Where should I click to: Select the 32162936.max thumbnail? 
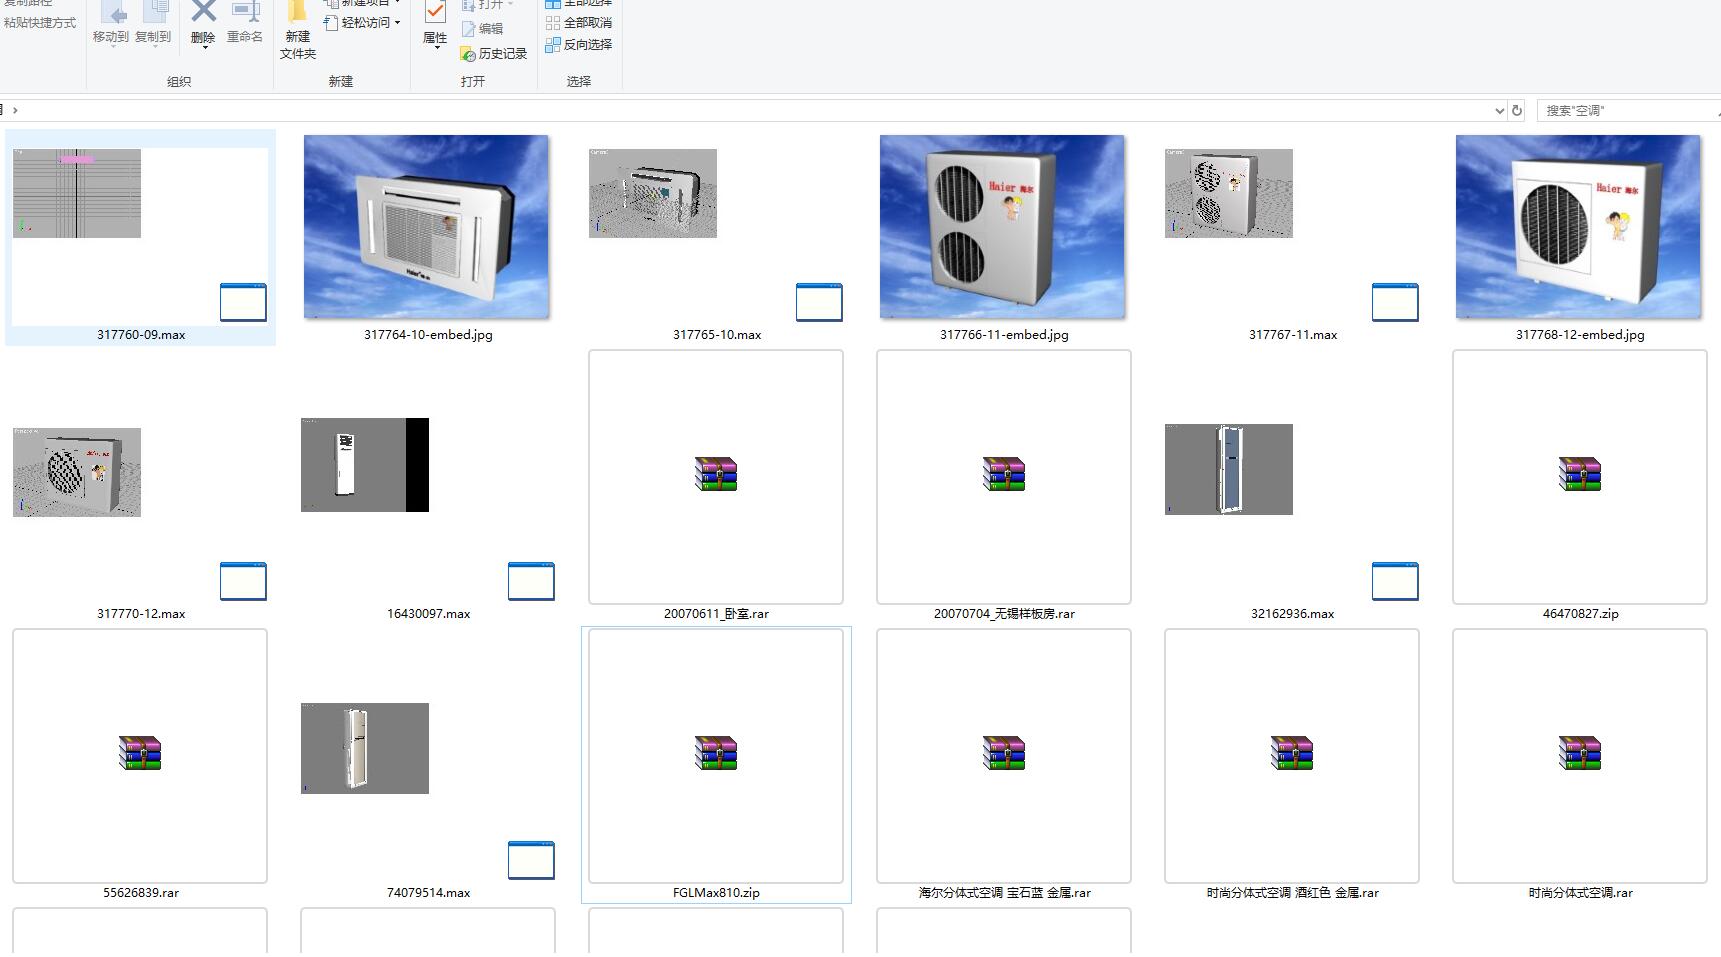tap(1229, 469)
